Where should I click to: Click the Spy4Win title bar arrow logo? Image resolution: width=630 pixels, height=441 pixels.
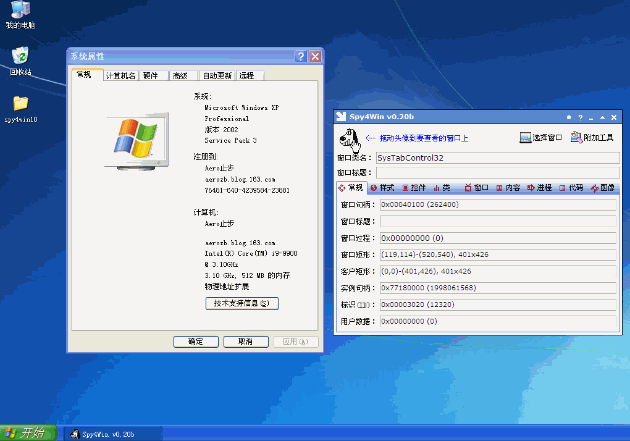(x=341, y=116)
